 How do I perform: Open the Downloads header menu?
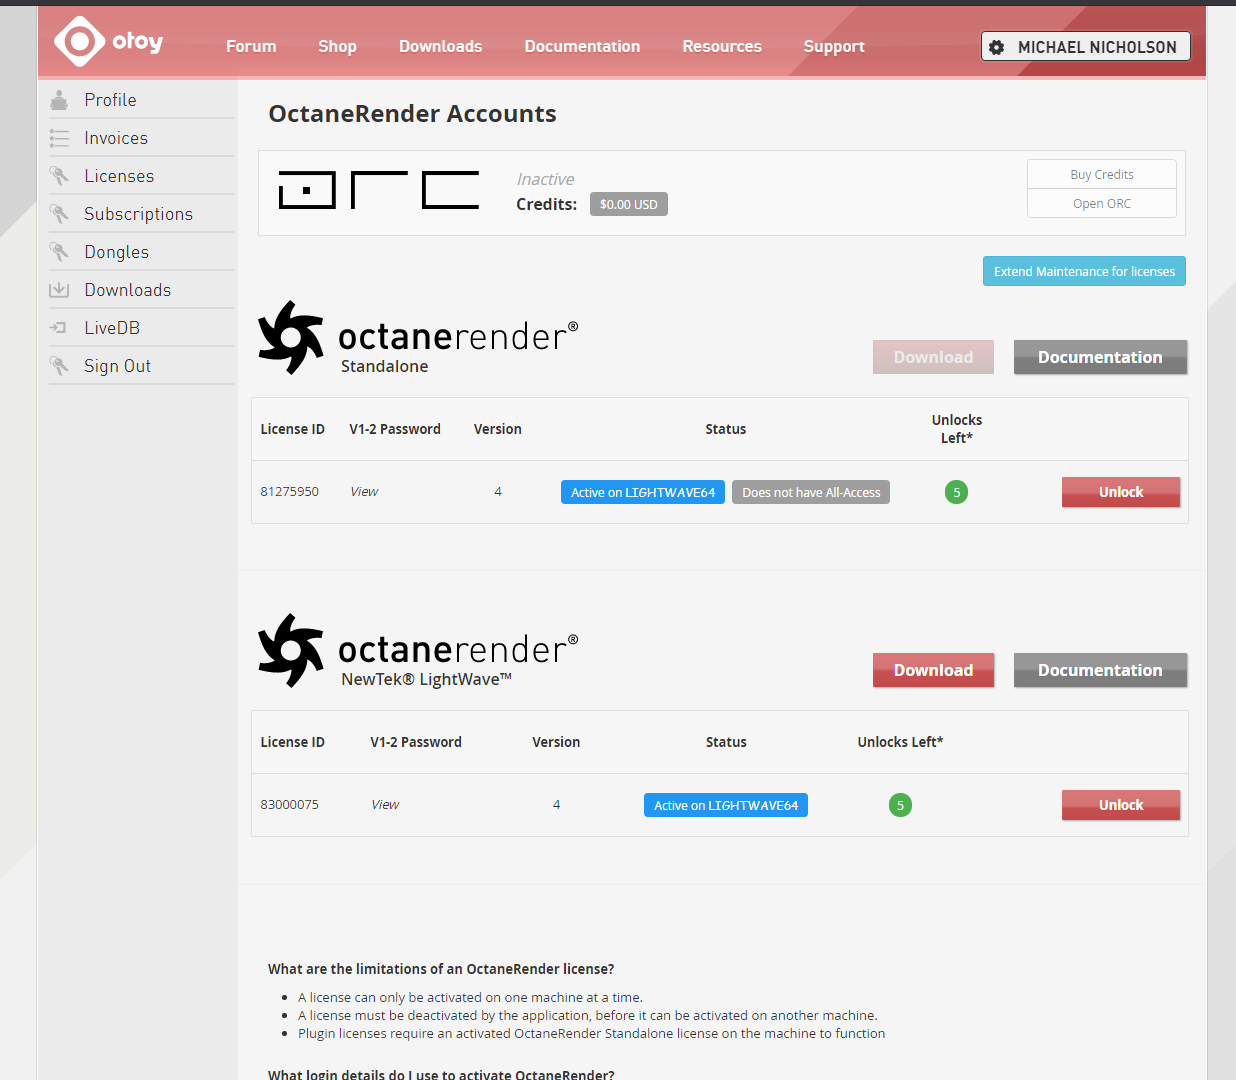coord(440,46)
